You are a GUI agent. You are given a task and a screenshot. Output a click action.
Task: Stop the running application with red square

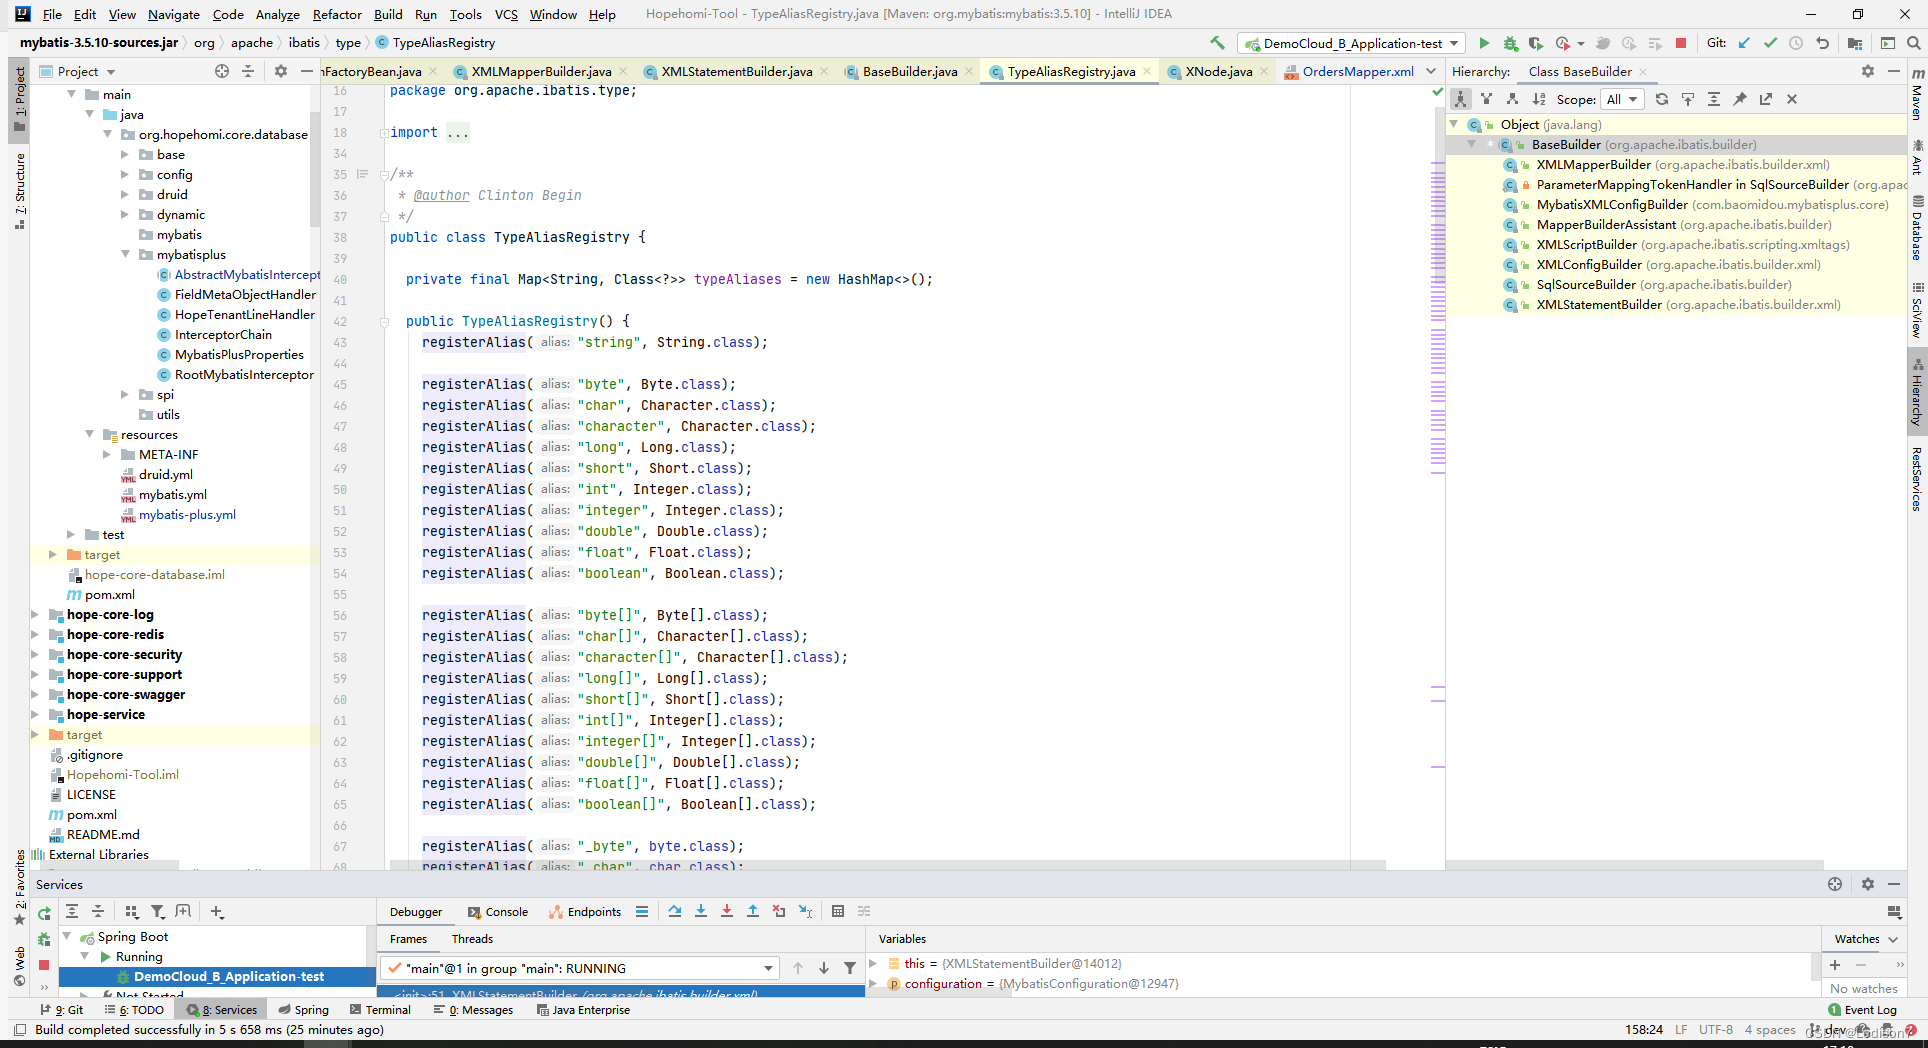coord(1681,43)
